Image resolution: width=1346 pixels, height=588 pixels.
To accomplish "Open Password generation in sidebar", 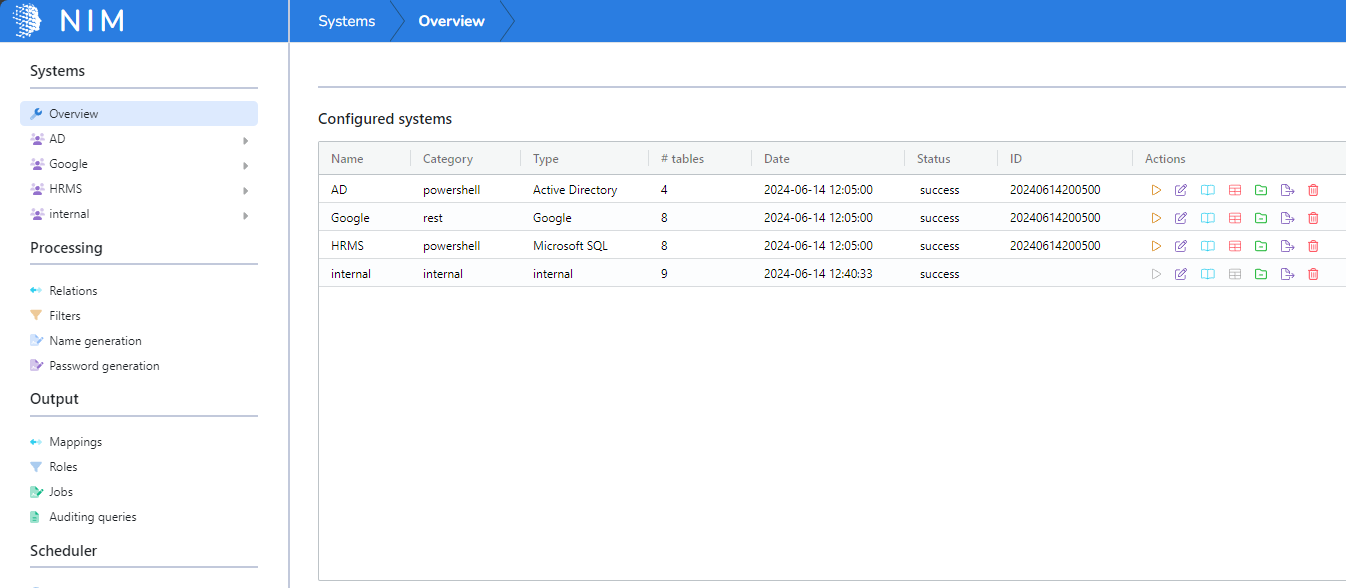I will click(104, 366).
